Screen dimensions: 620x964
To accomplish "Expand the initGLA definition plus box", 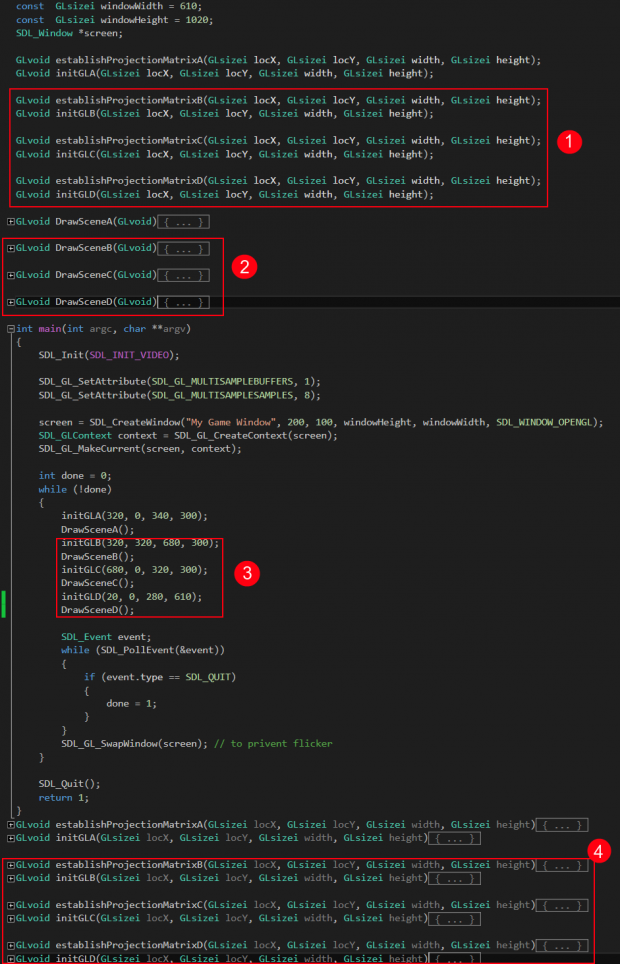I will click(x=11, y=838).
